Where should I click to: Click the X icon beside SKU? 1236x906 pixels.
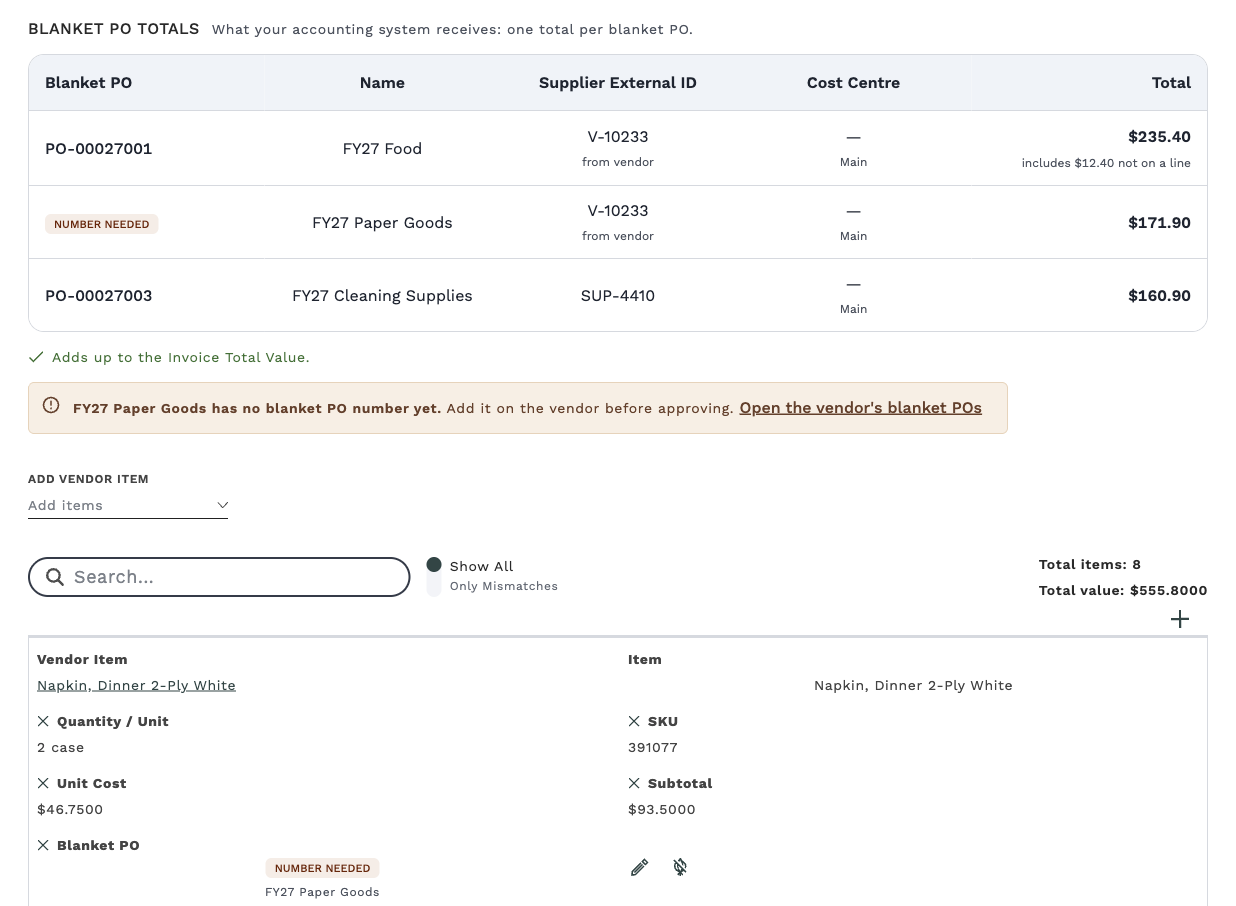coord(634,721)
